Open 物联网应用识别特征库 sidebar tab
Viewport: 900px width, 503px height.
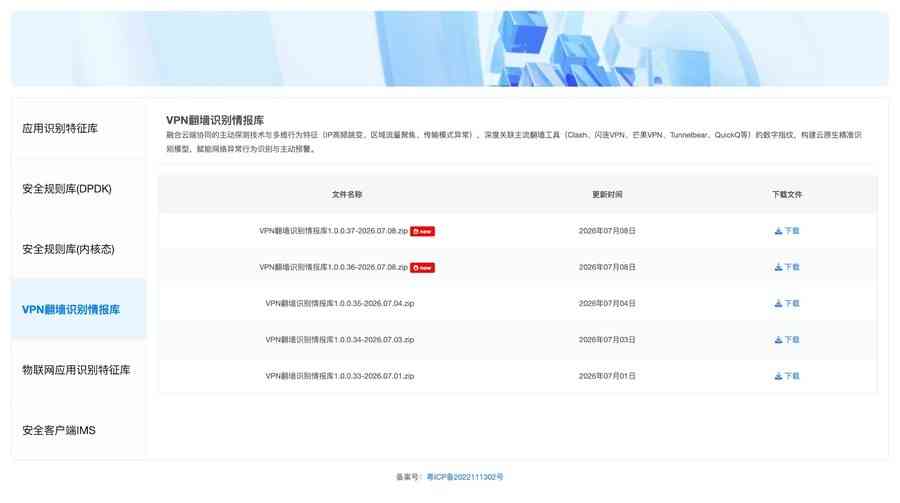[79, 370]
